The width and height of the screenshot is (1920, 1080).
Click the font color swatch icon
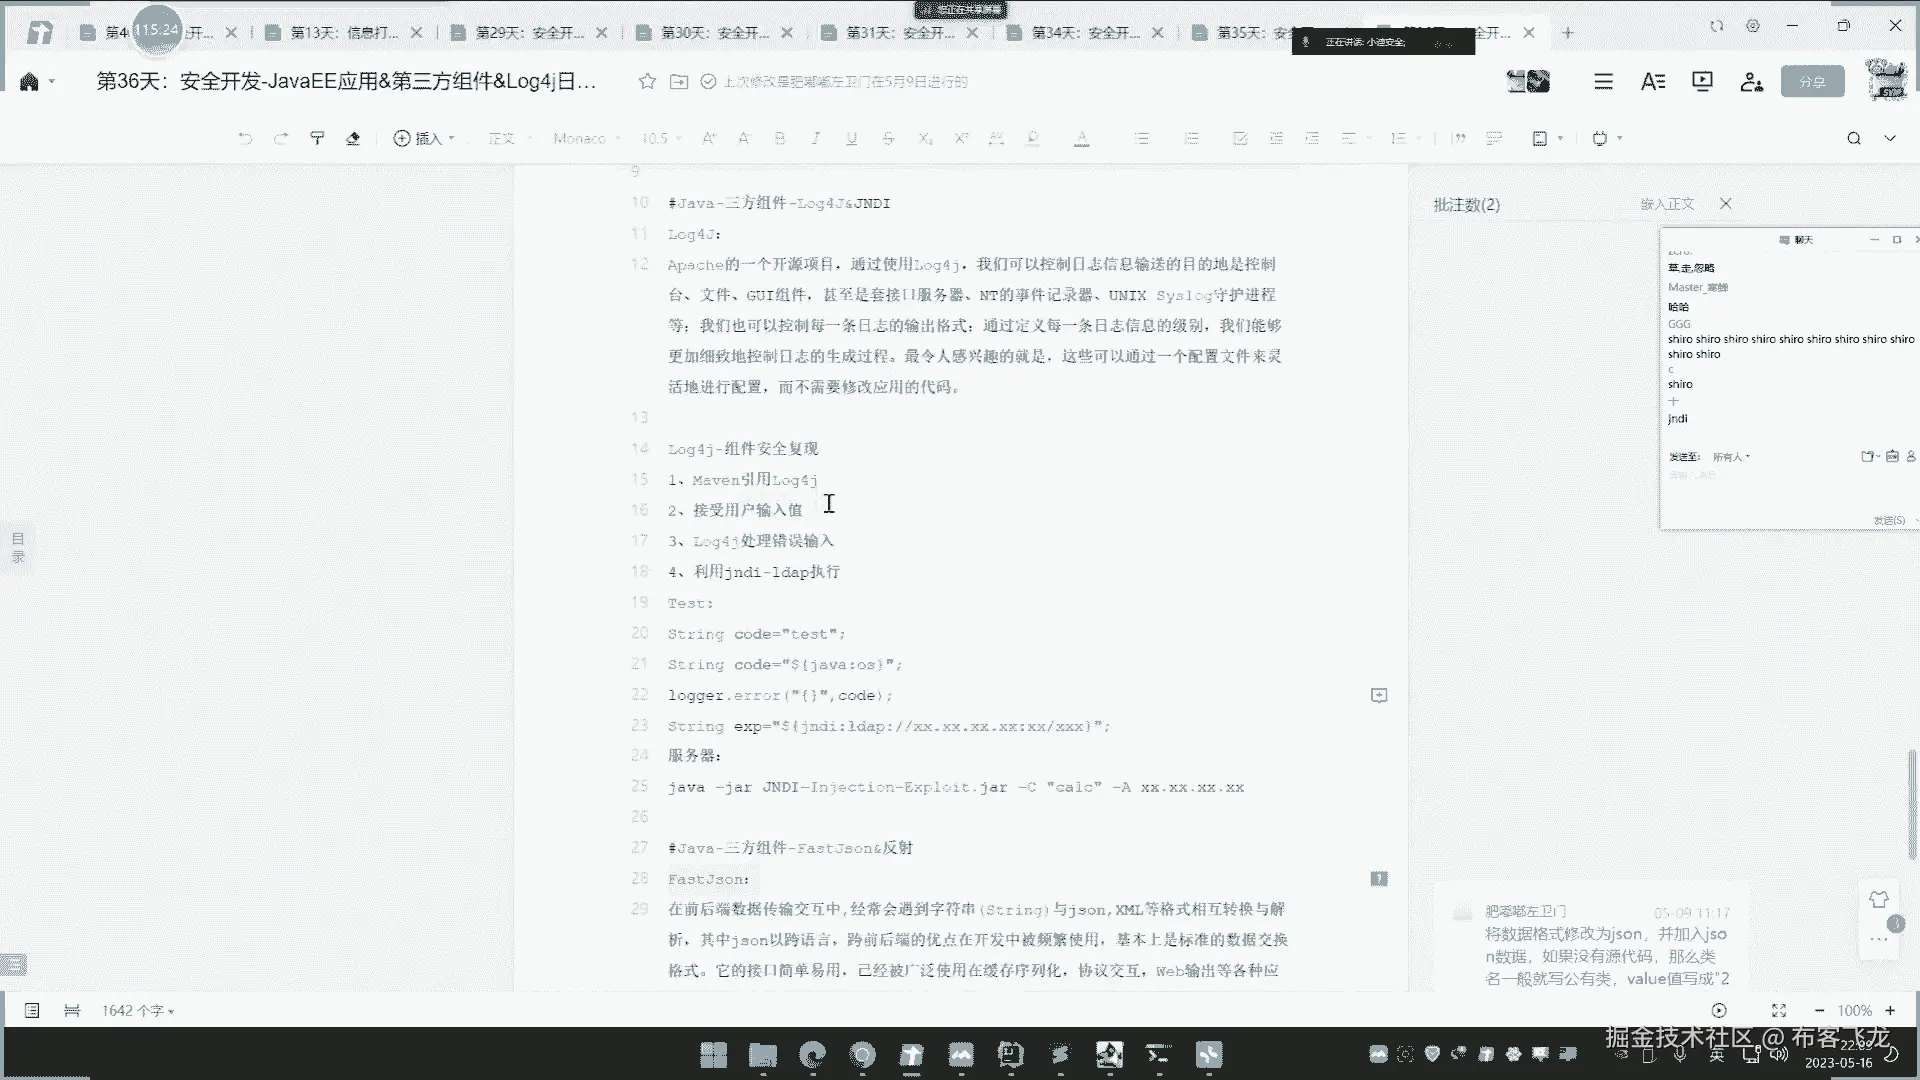pos(1081,138)
